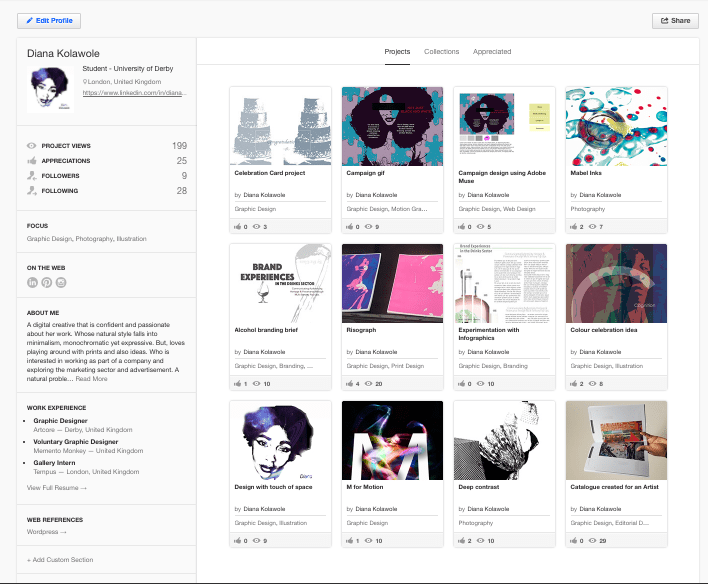Open the Mabel Inks project title

(587, 172)
